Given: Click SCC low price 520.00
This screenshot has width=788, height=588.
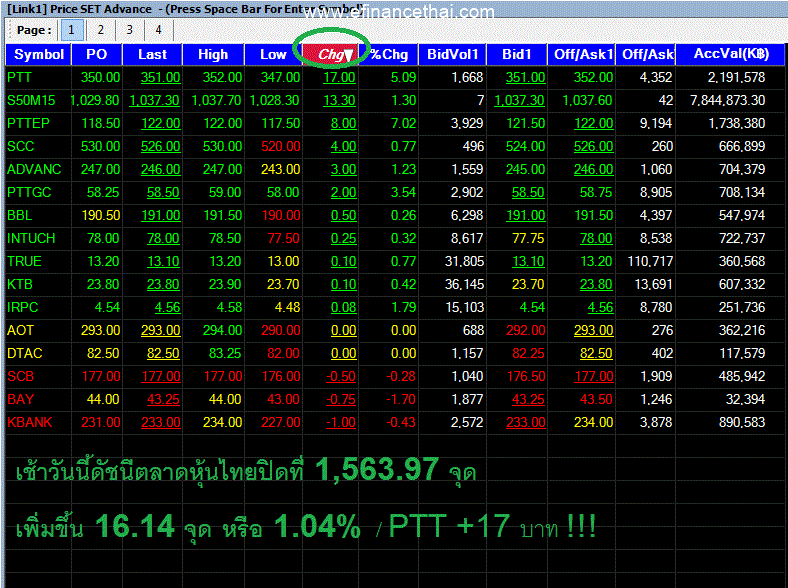Looking at the screenshot, I should 280,147.
